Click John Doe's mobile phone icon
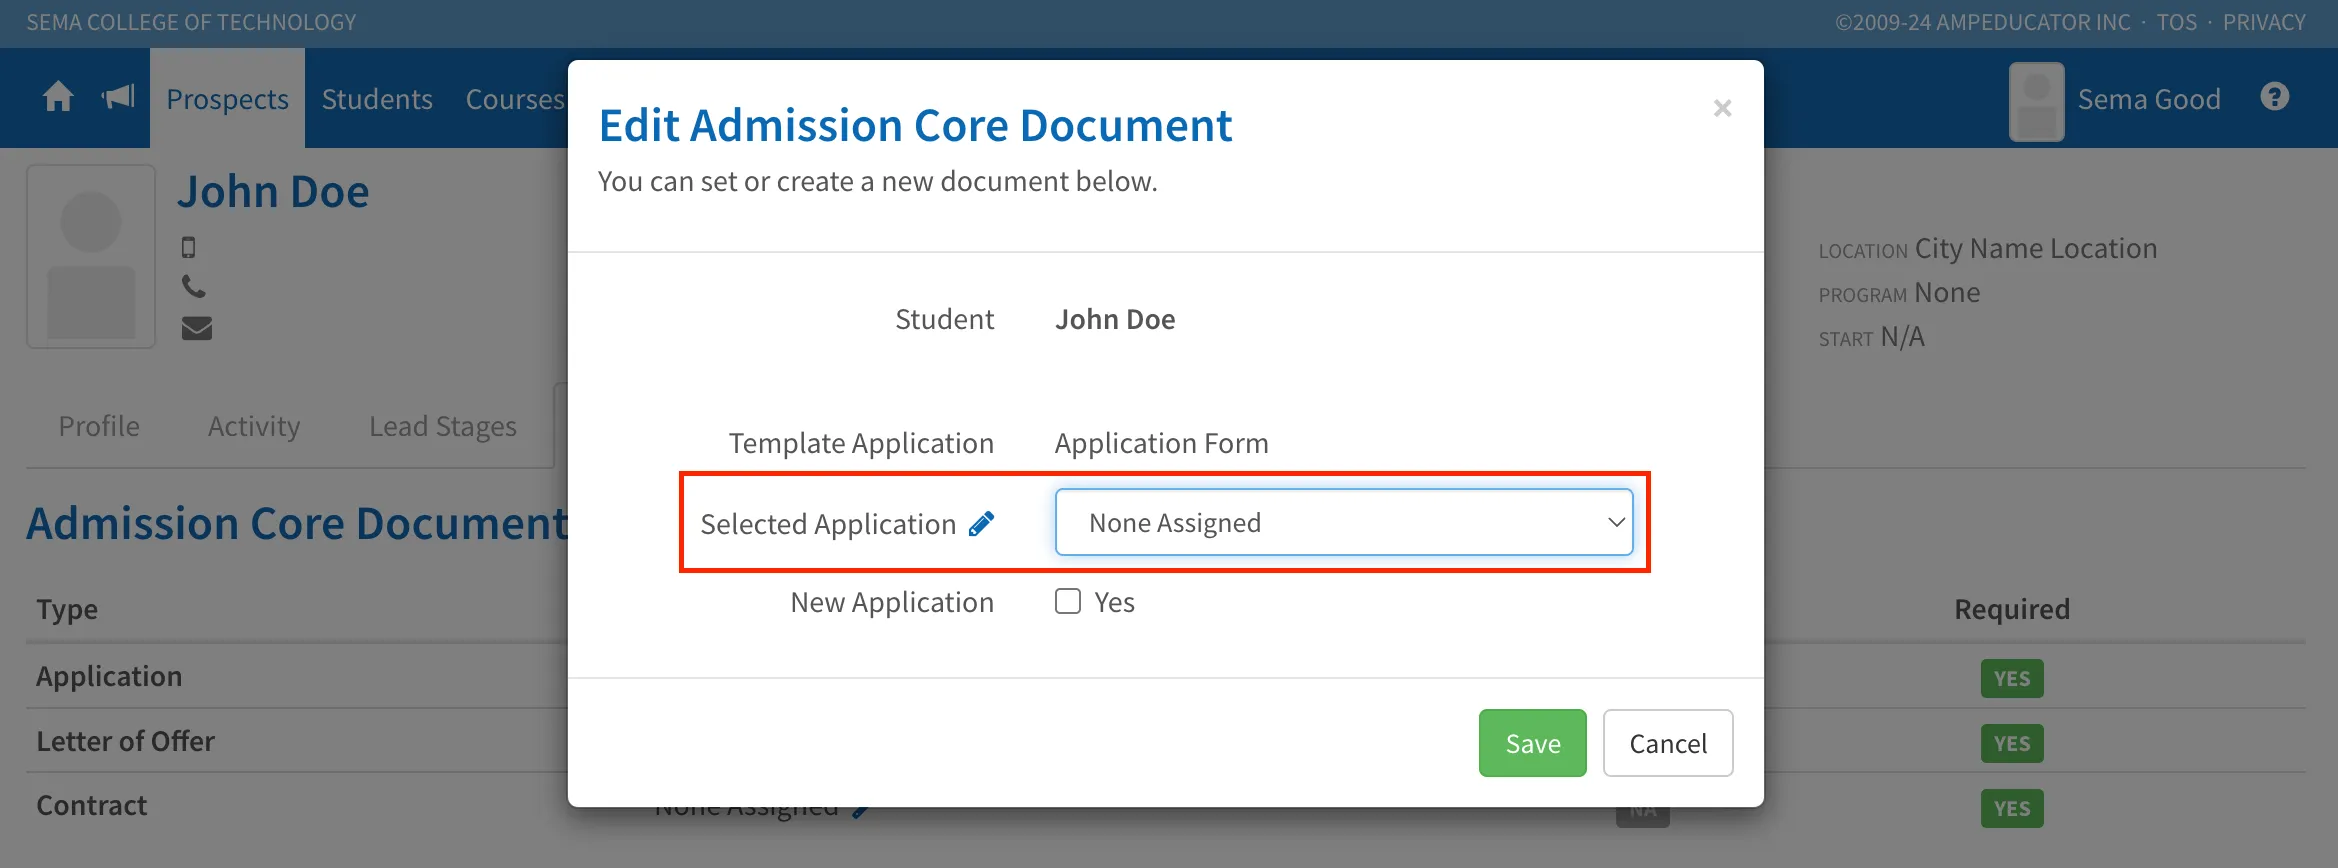2338x868 pixels. click(x=188, y=247)
